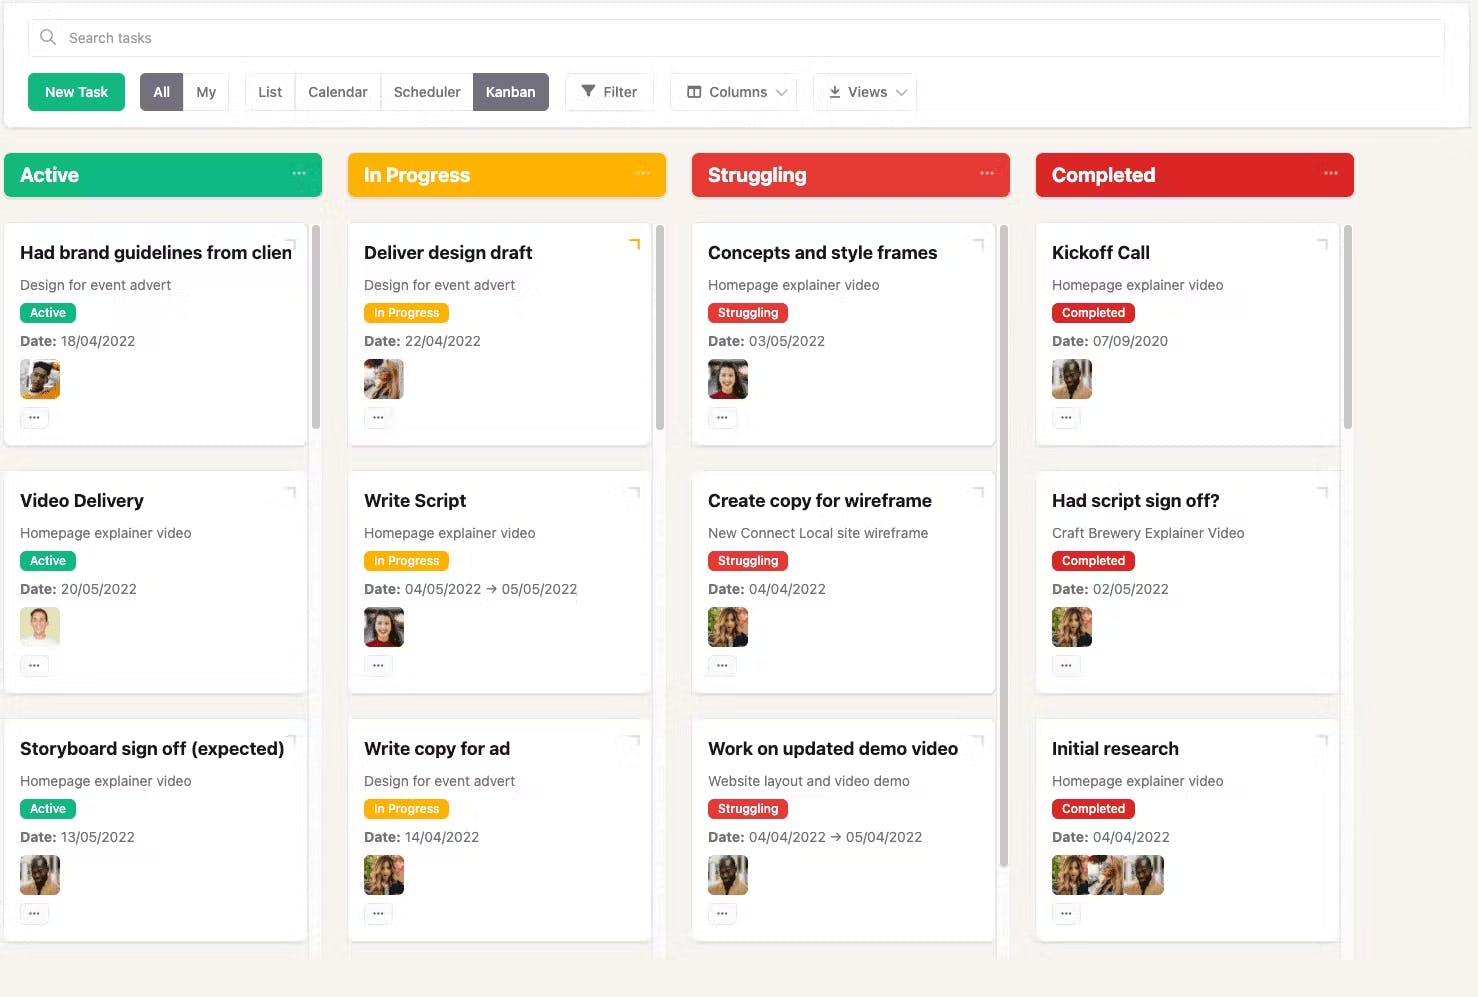Click assignee avatar on Write Script card
This screenshot has width=1478, height=997.
click(384, 627)
